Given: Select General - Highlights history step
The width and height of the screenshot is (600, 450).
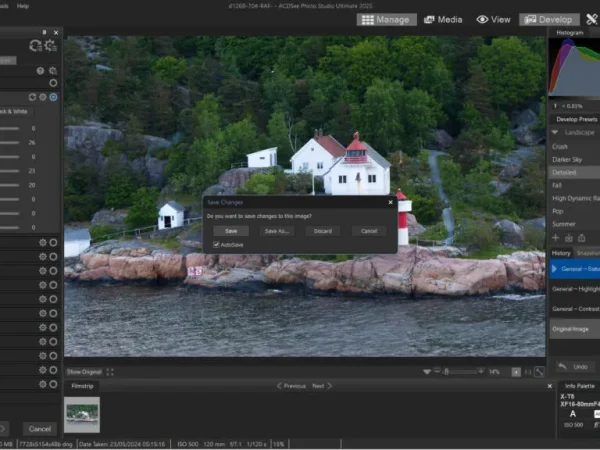Looking at the screenshot, I should [576, 289].
